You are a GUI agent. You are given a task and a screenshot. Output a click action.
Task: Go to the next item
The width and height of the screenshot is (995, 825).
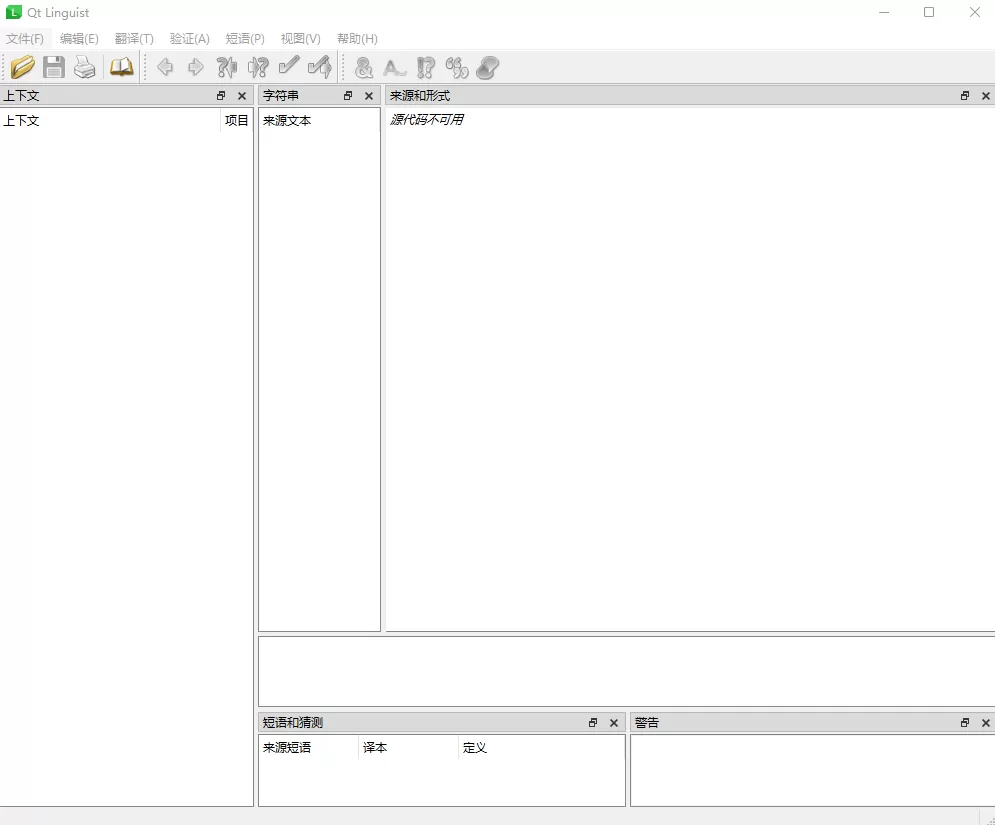[196, 67]
